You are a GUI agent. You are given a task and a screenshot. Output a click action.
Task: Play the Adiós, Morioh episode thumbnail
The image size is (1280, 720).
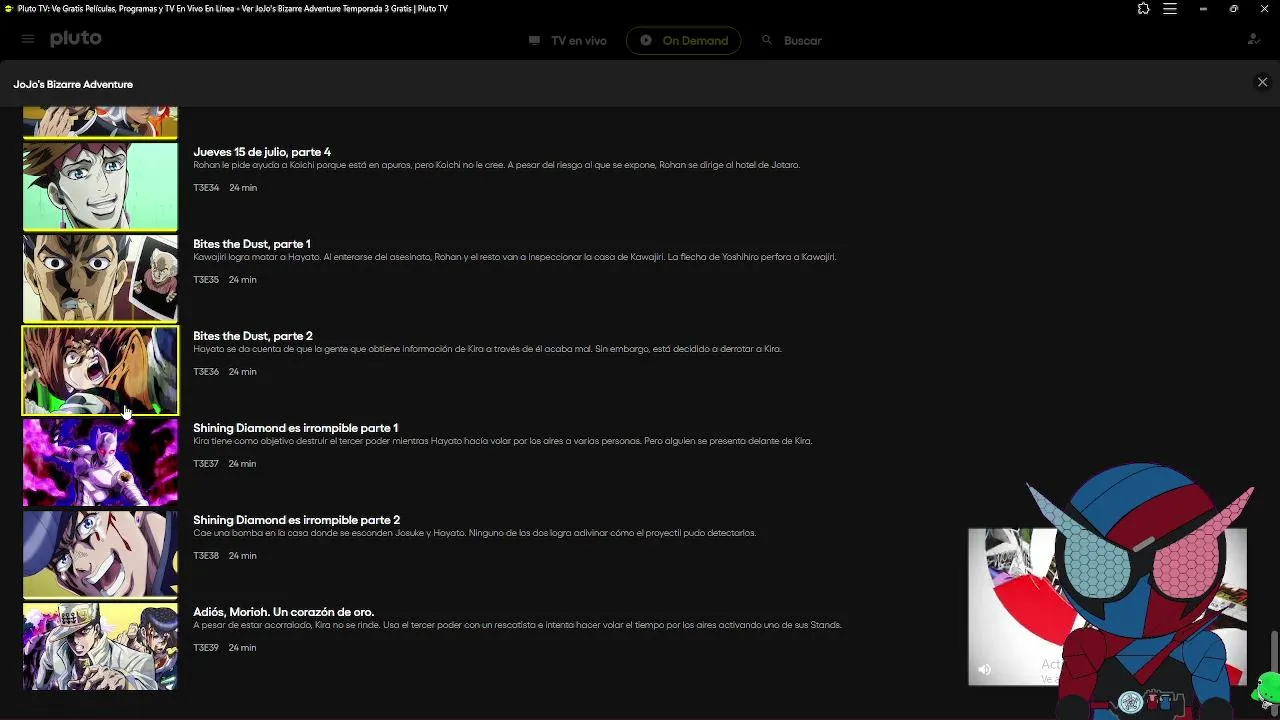click(100, 647)
